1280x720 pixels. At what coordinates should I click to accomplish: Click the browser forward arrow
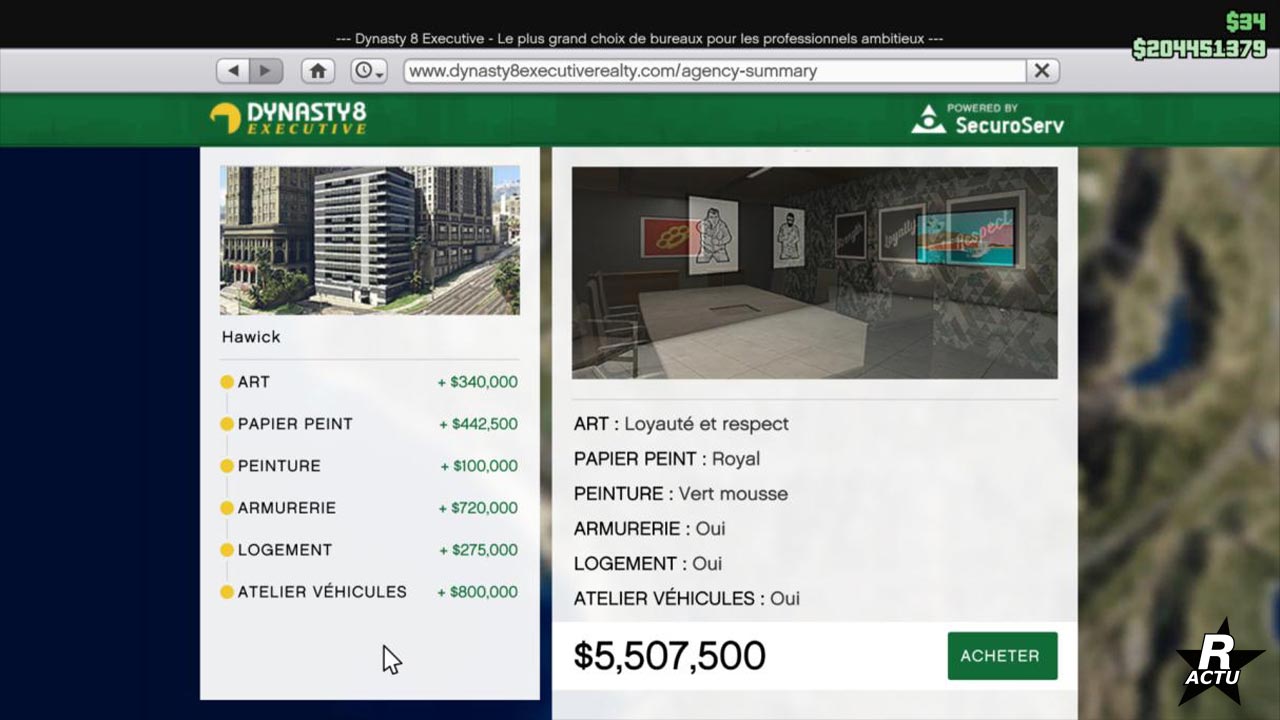tap(266, 71)
